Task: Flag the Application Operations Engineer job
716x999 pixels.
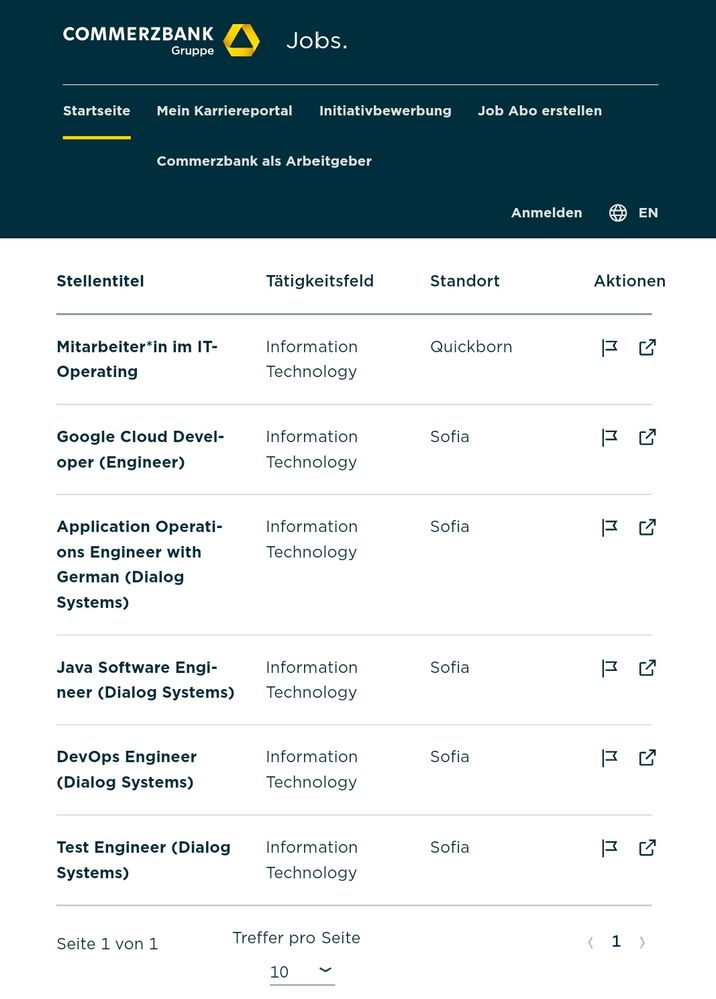Action: coord(610,527)
